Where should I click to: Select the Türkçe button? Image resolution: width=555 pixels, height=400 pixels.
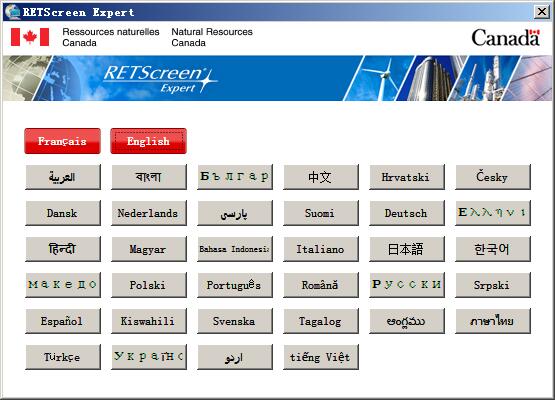tap(63, 357)
